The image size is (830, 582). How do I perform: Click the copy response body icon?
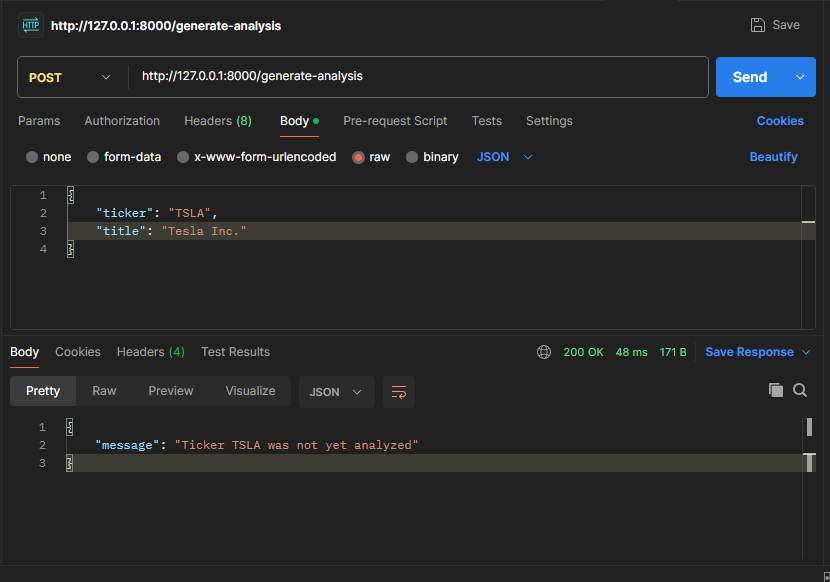coord(776,390)
